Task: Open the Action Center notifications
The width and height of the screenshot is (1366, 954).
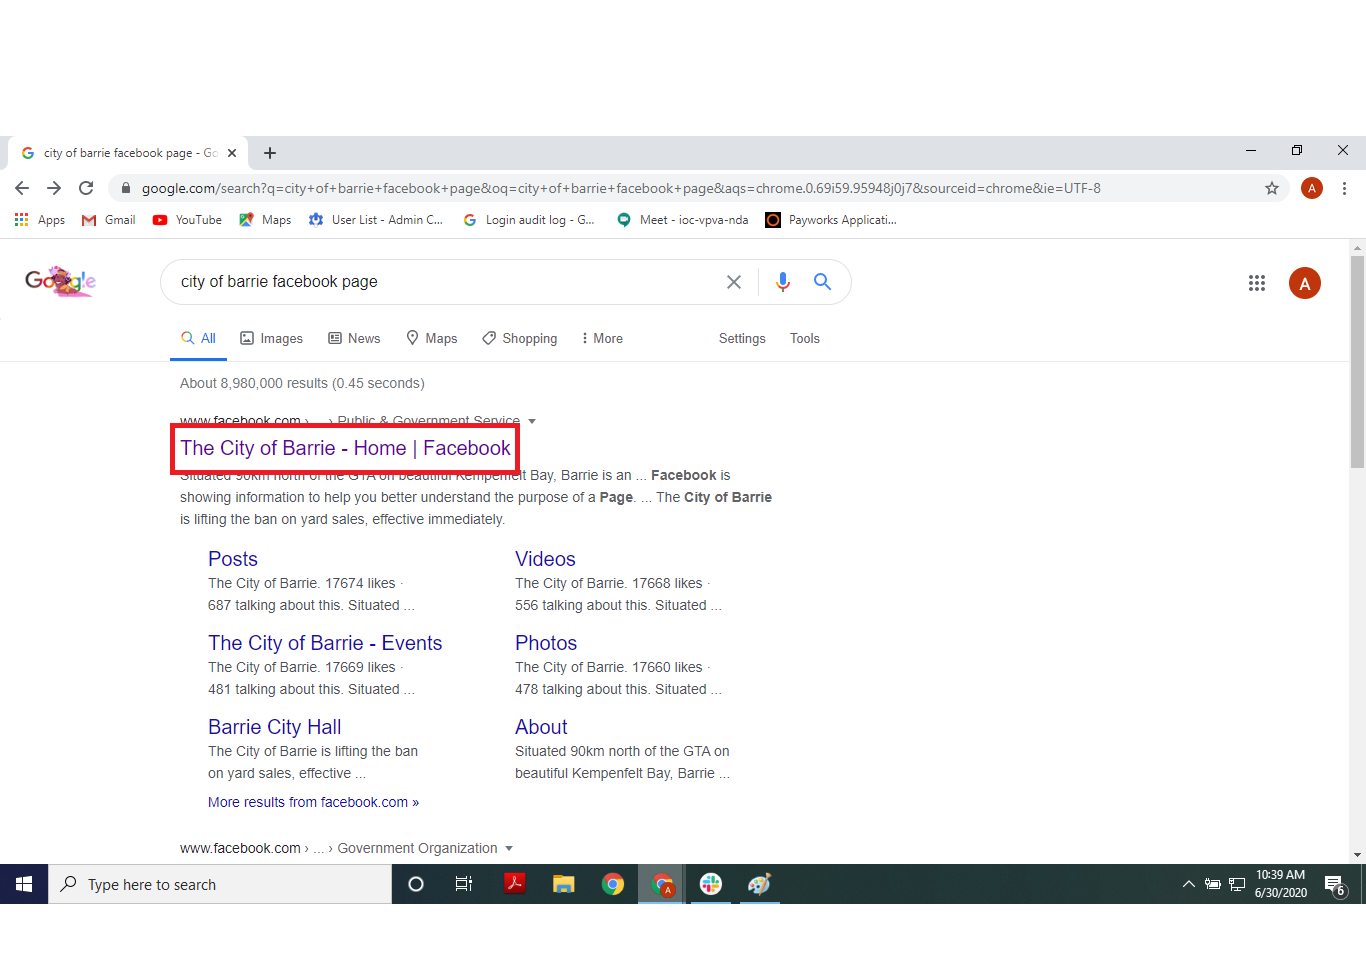Action: (x=1336, y=885)
